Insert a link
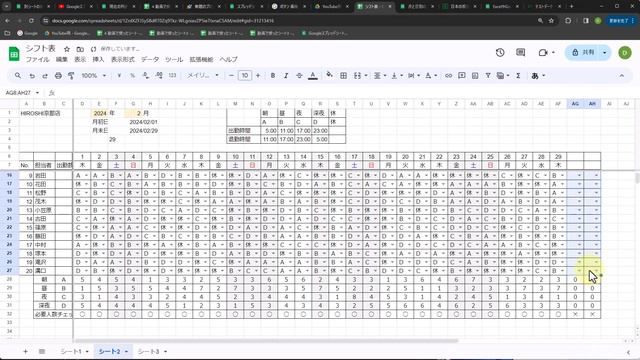This screenshot has width=640, height=360. click(448, 76)
